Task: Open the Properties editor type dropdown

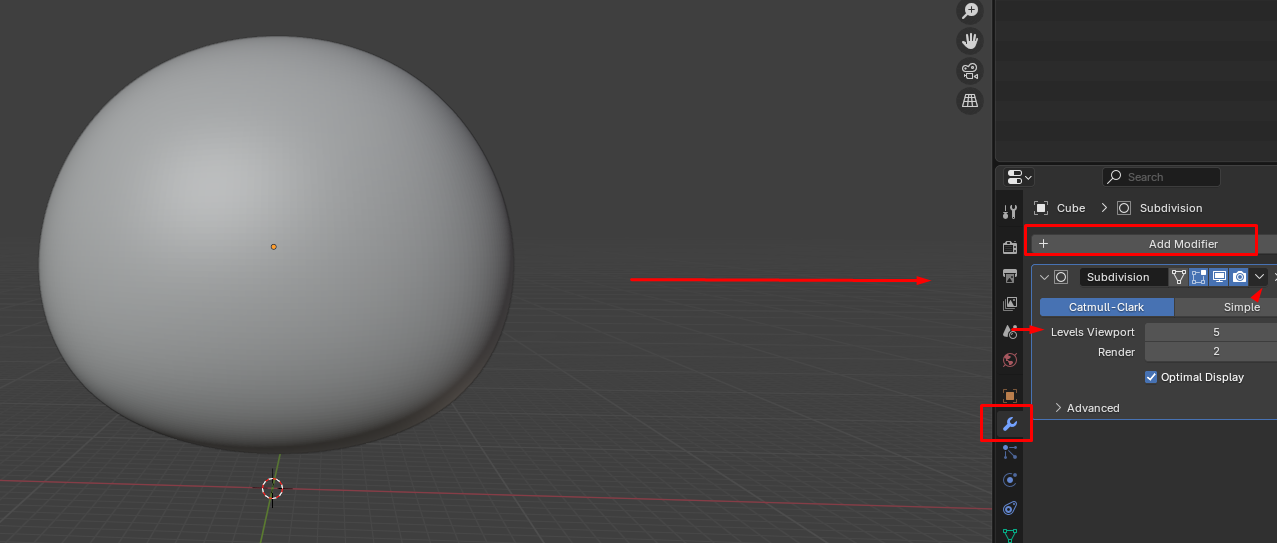Action: coord(1020,177)
